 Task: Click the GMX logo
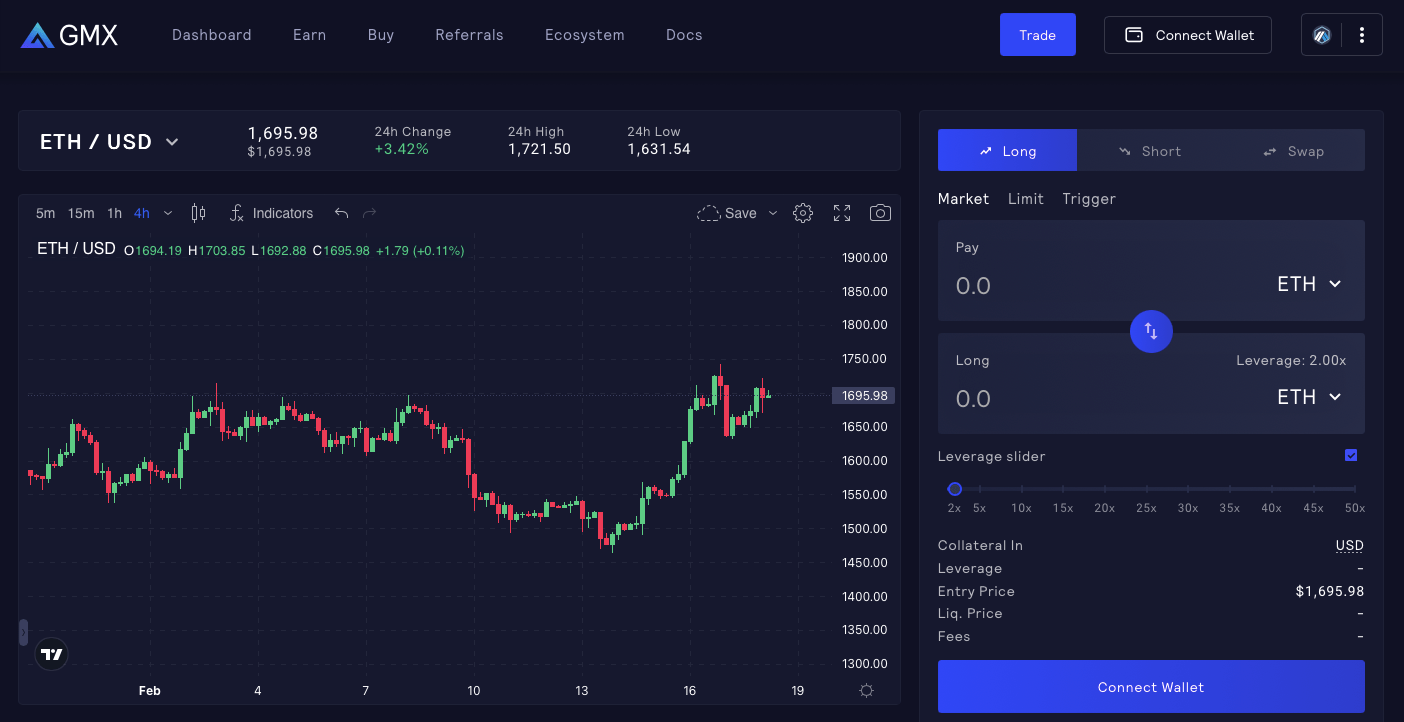[x=69, y=35]
